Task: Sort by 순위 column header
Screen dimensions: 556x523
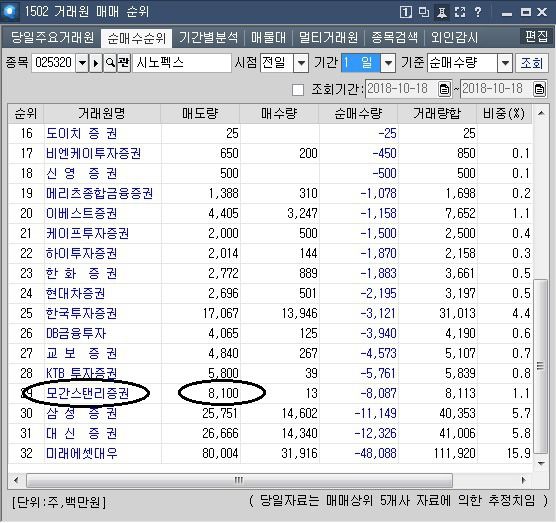Action: [26, 114]
